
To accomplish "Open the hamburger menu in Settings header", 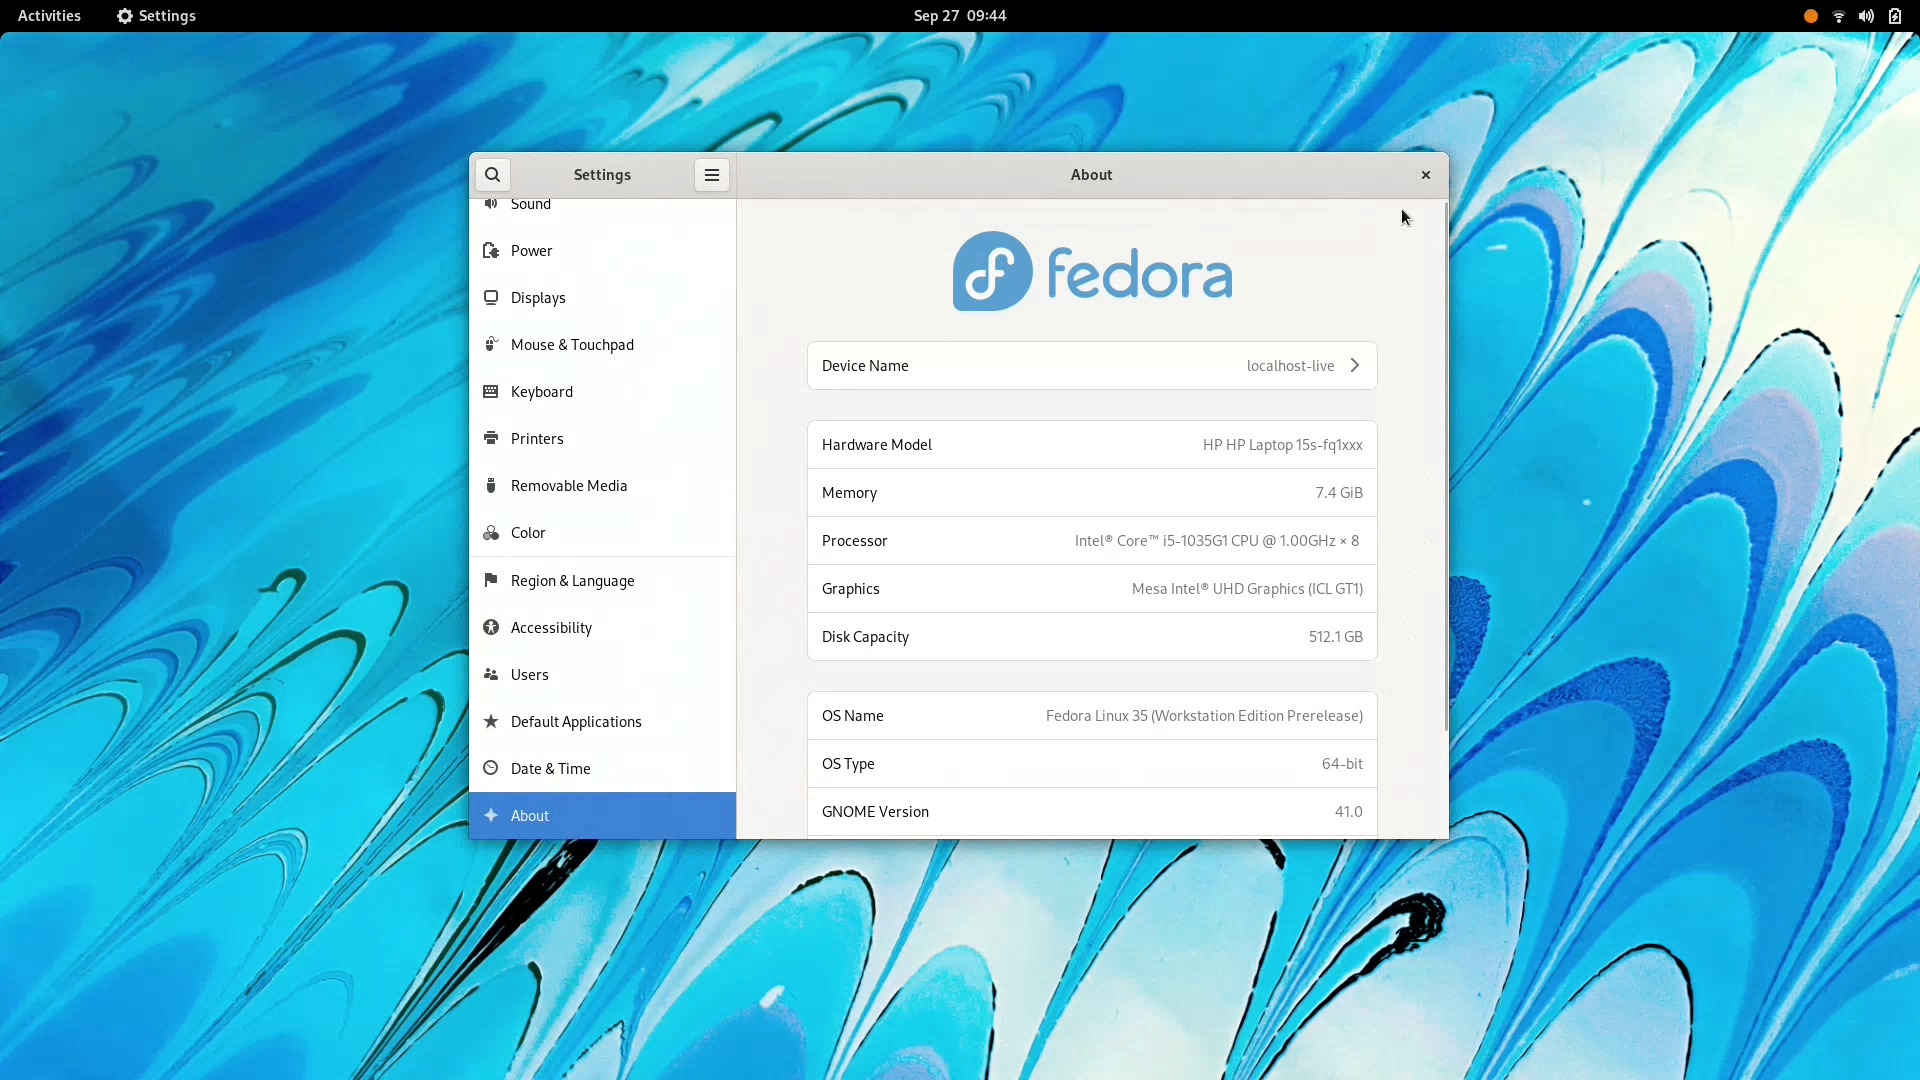I will click(x=712, y=175).
